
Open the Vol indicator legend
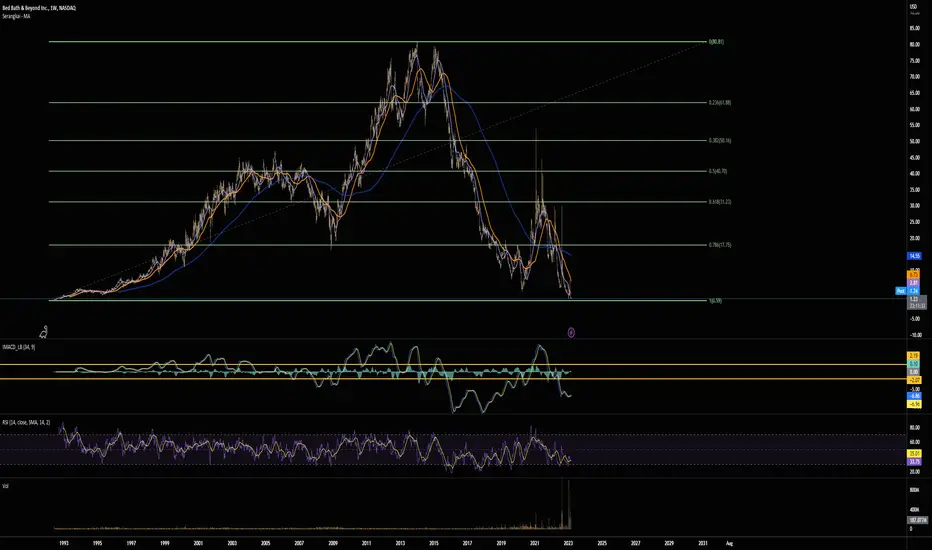5,486
